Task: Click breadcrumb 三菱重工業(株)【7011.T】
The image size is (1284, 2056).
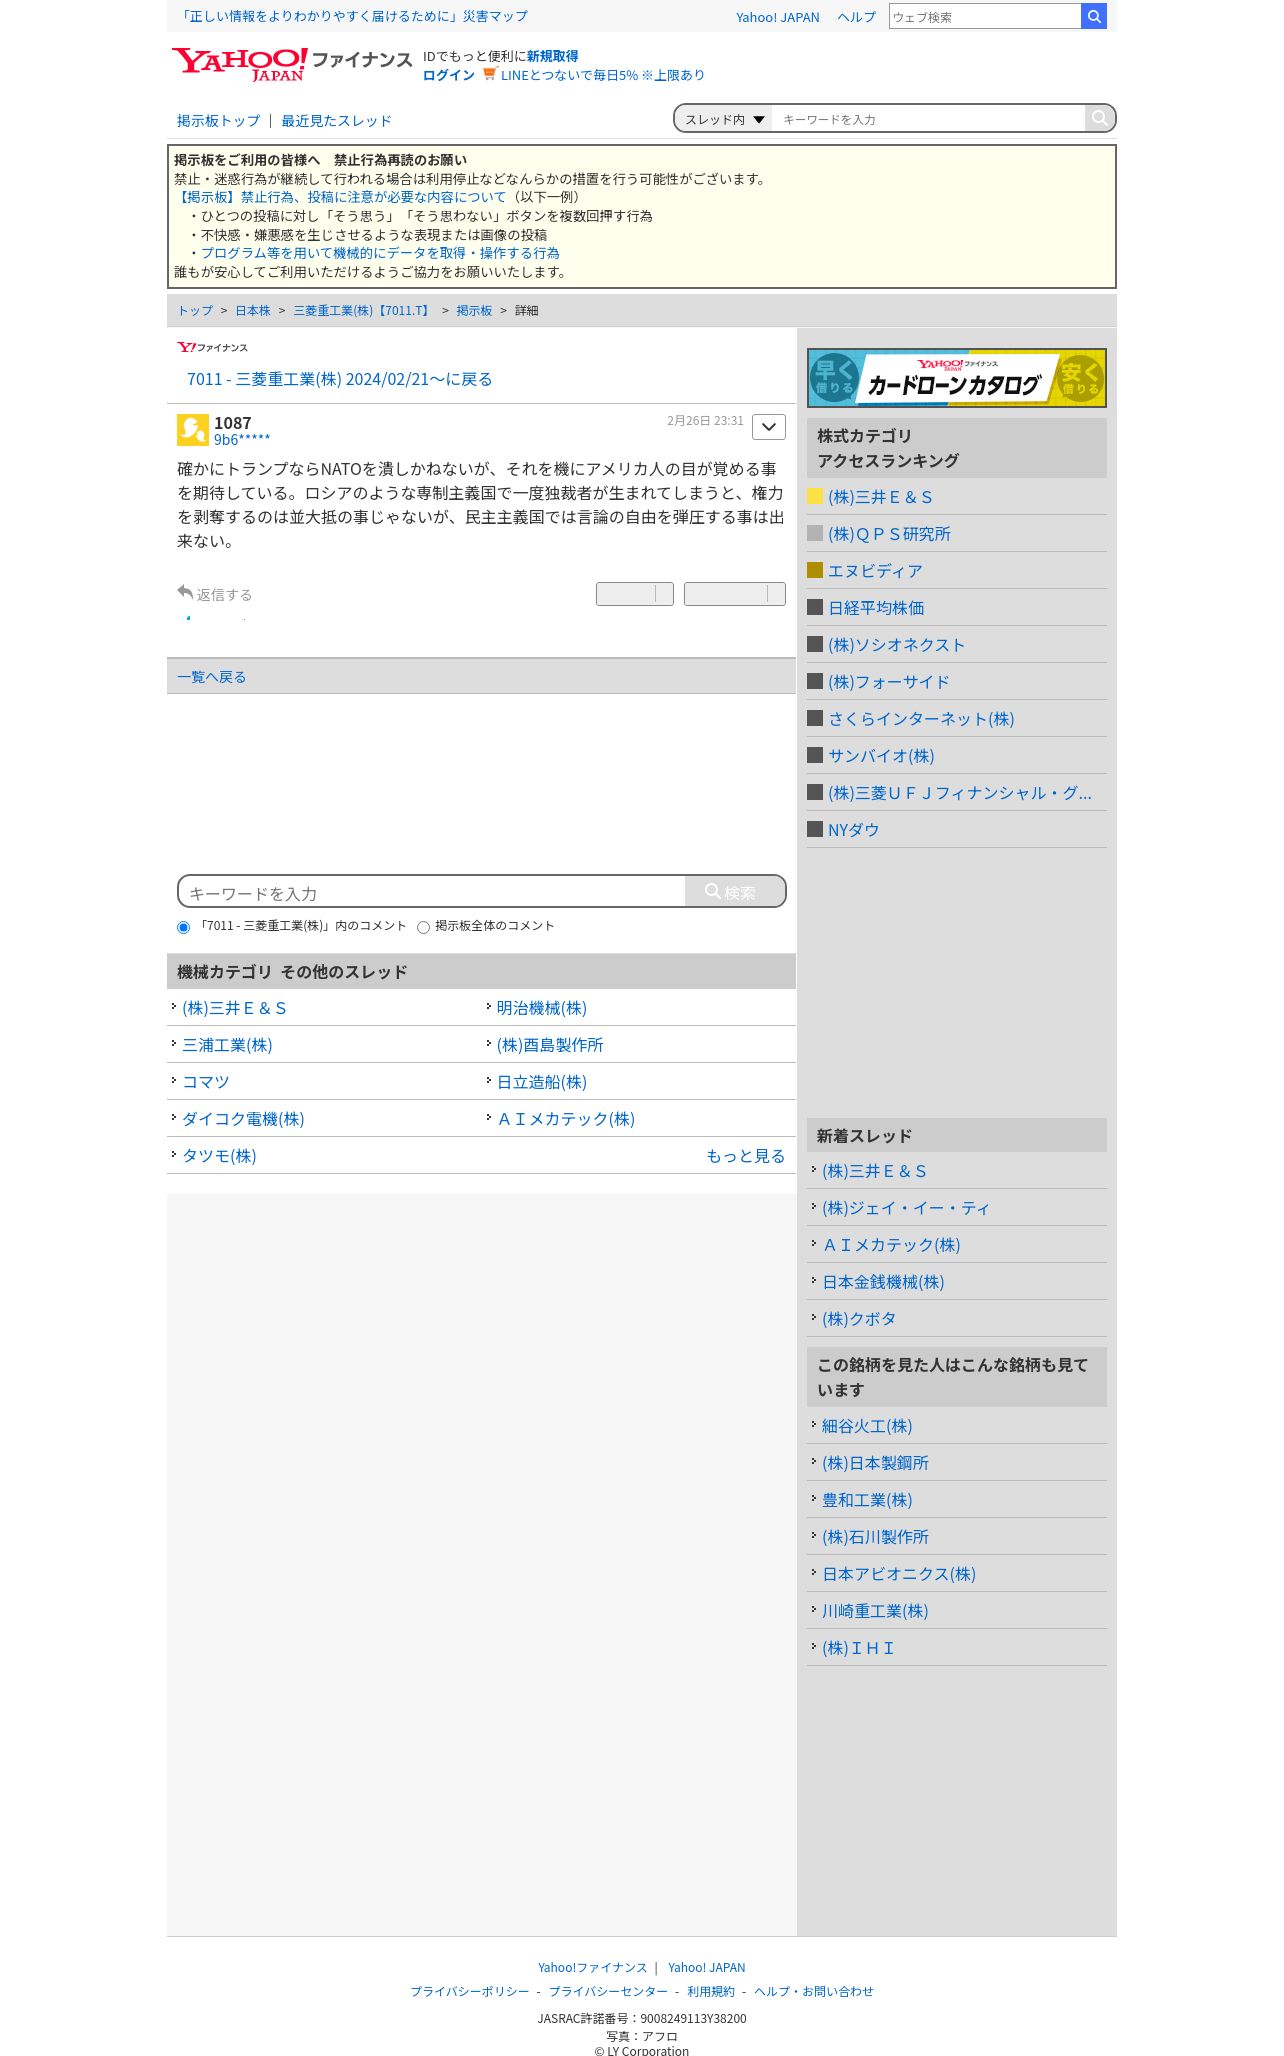Action: pos(363,311)
